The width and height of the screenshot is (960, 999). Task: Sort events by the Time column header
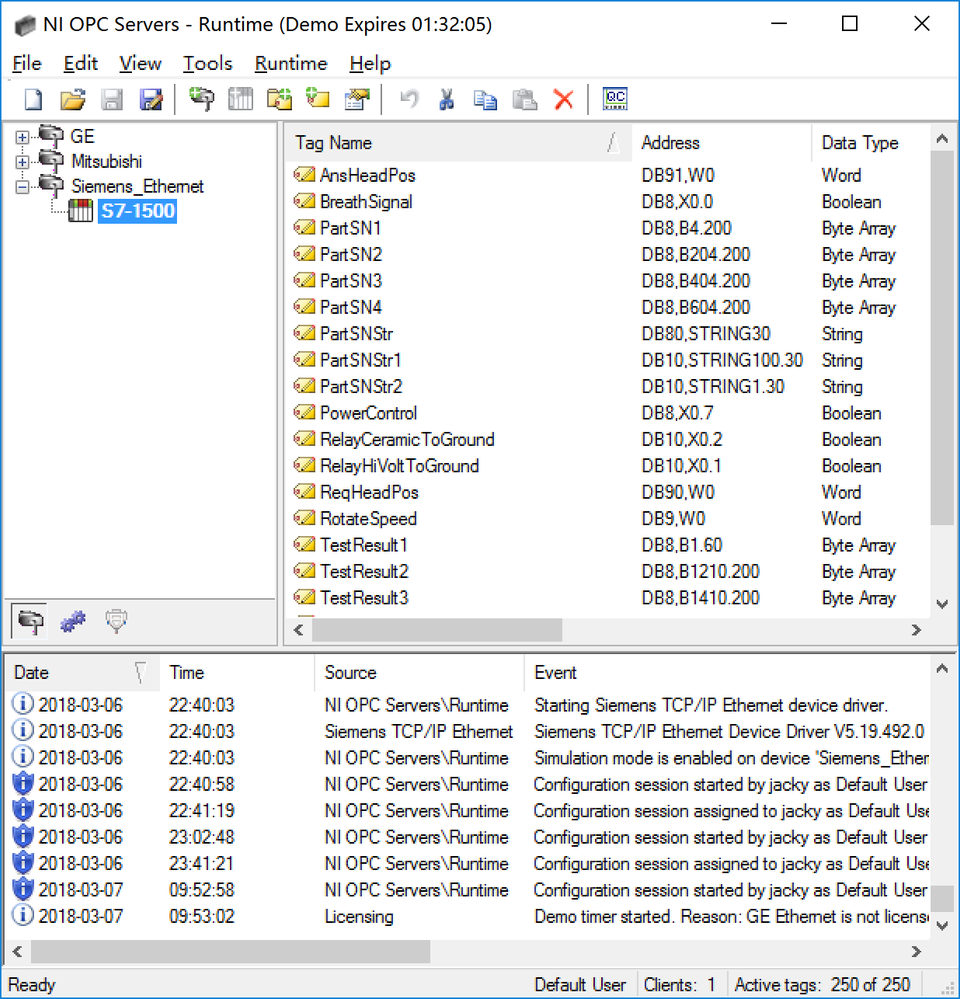pos(236,673)
